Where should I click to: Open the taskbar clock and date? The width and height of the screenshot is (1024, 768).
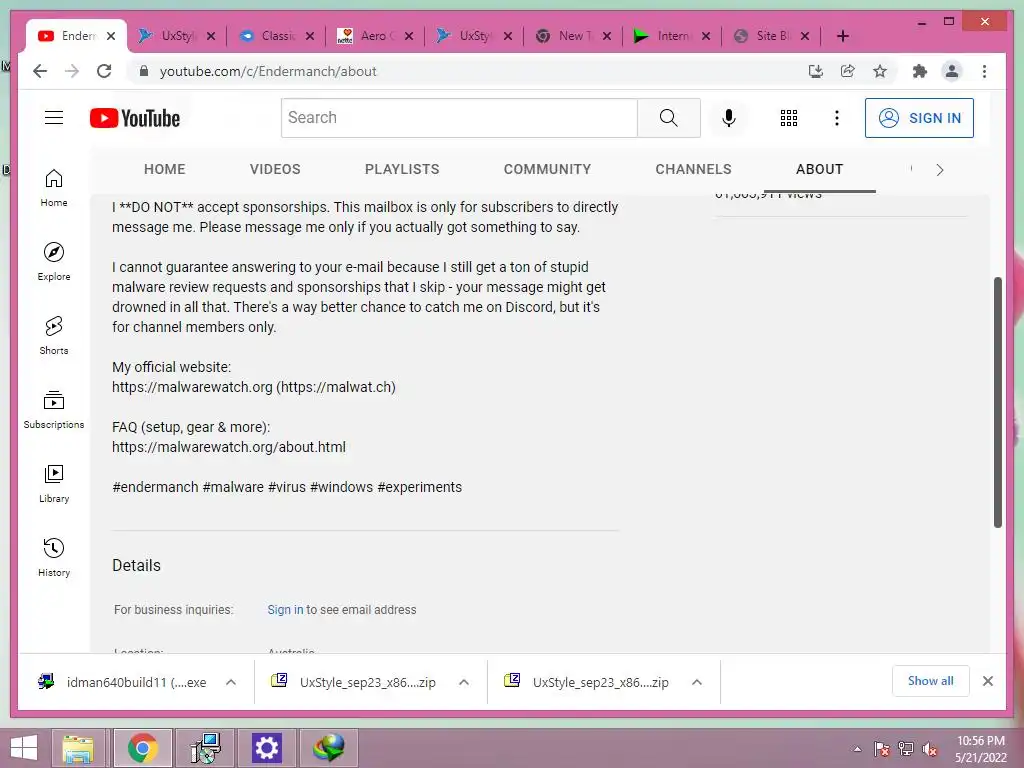[x=980, y=749]
